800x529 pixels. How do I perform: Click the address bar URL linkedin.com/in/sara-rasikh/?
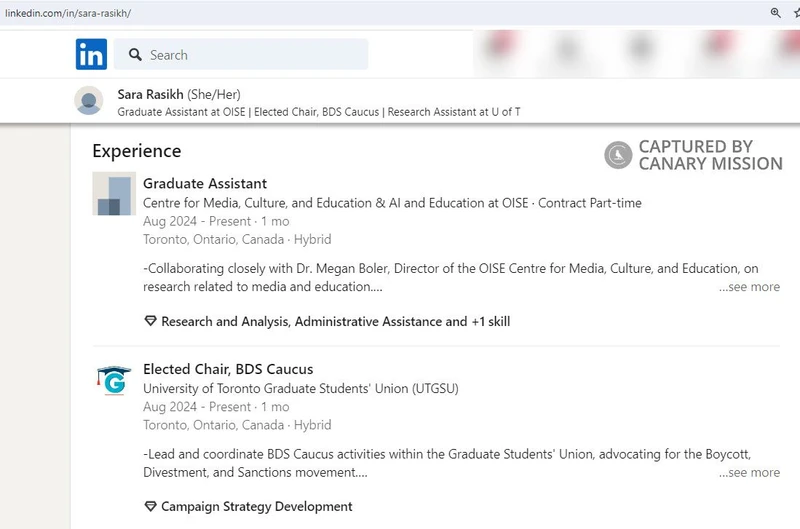(x=68, y=13)
